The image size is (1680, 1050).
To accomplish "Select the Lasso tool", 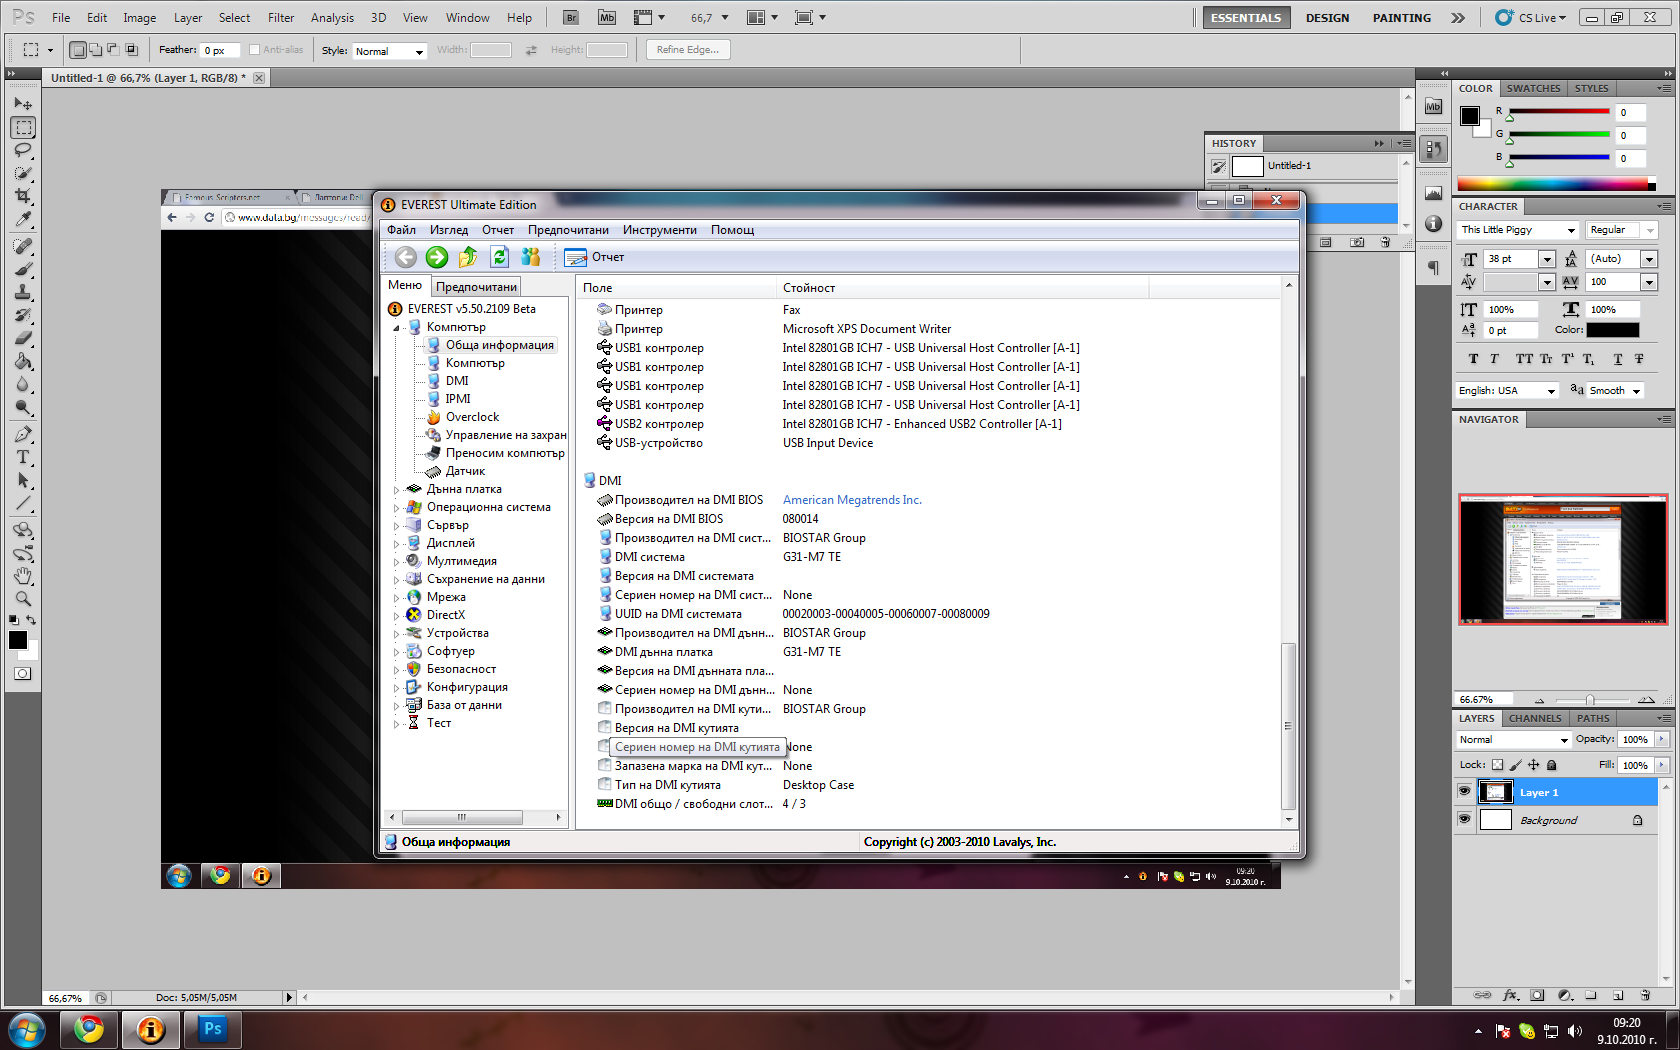I will click(x=23, y=150).
